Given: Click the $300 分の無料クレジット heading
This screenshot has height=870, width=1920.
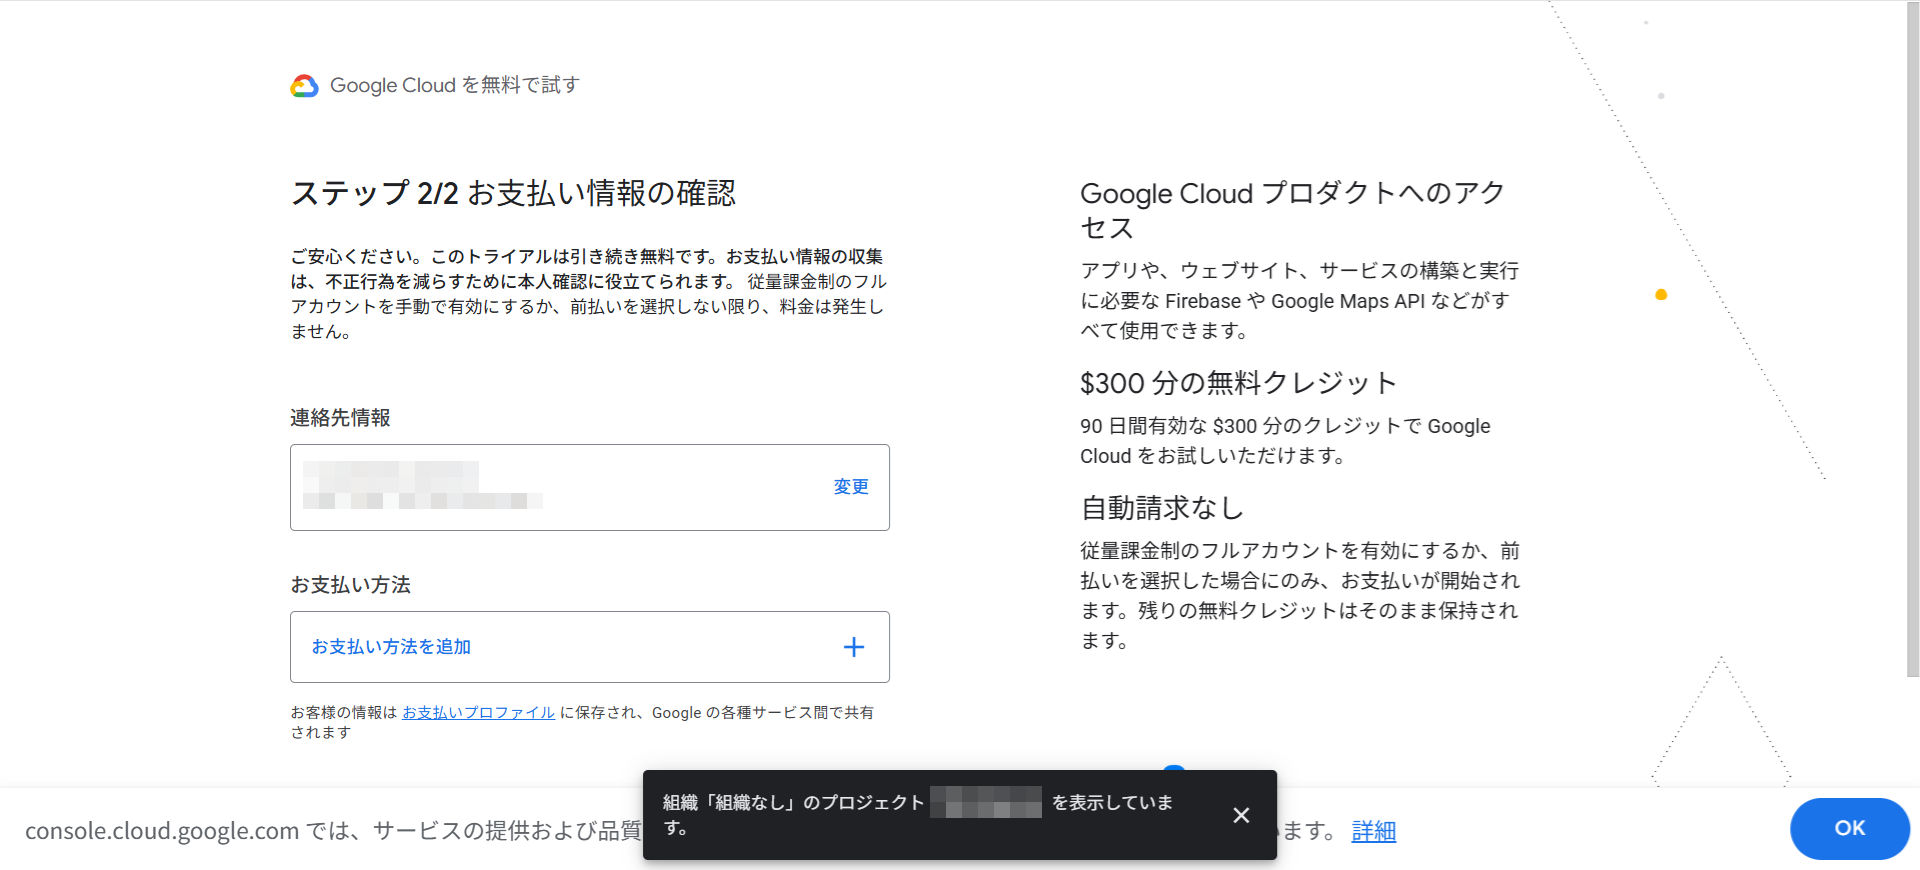Looking at the screenshot, I should tap(1238, 383).
